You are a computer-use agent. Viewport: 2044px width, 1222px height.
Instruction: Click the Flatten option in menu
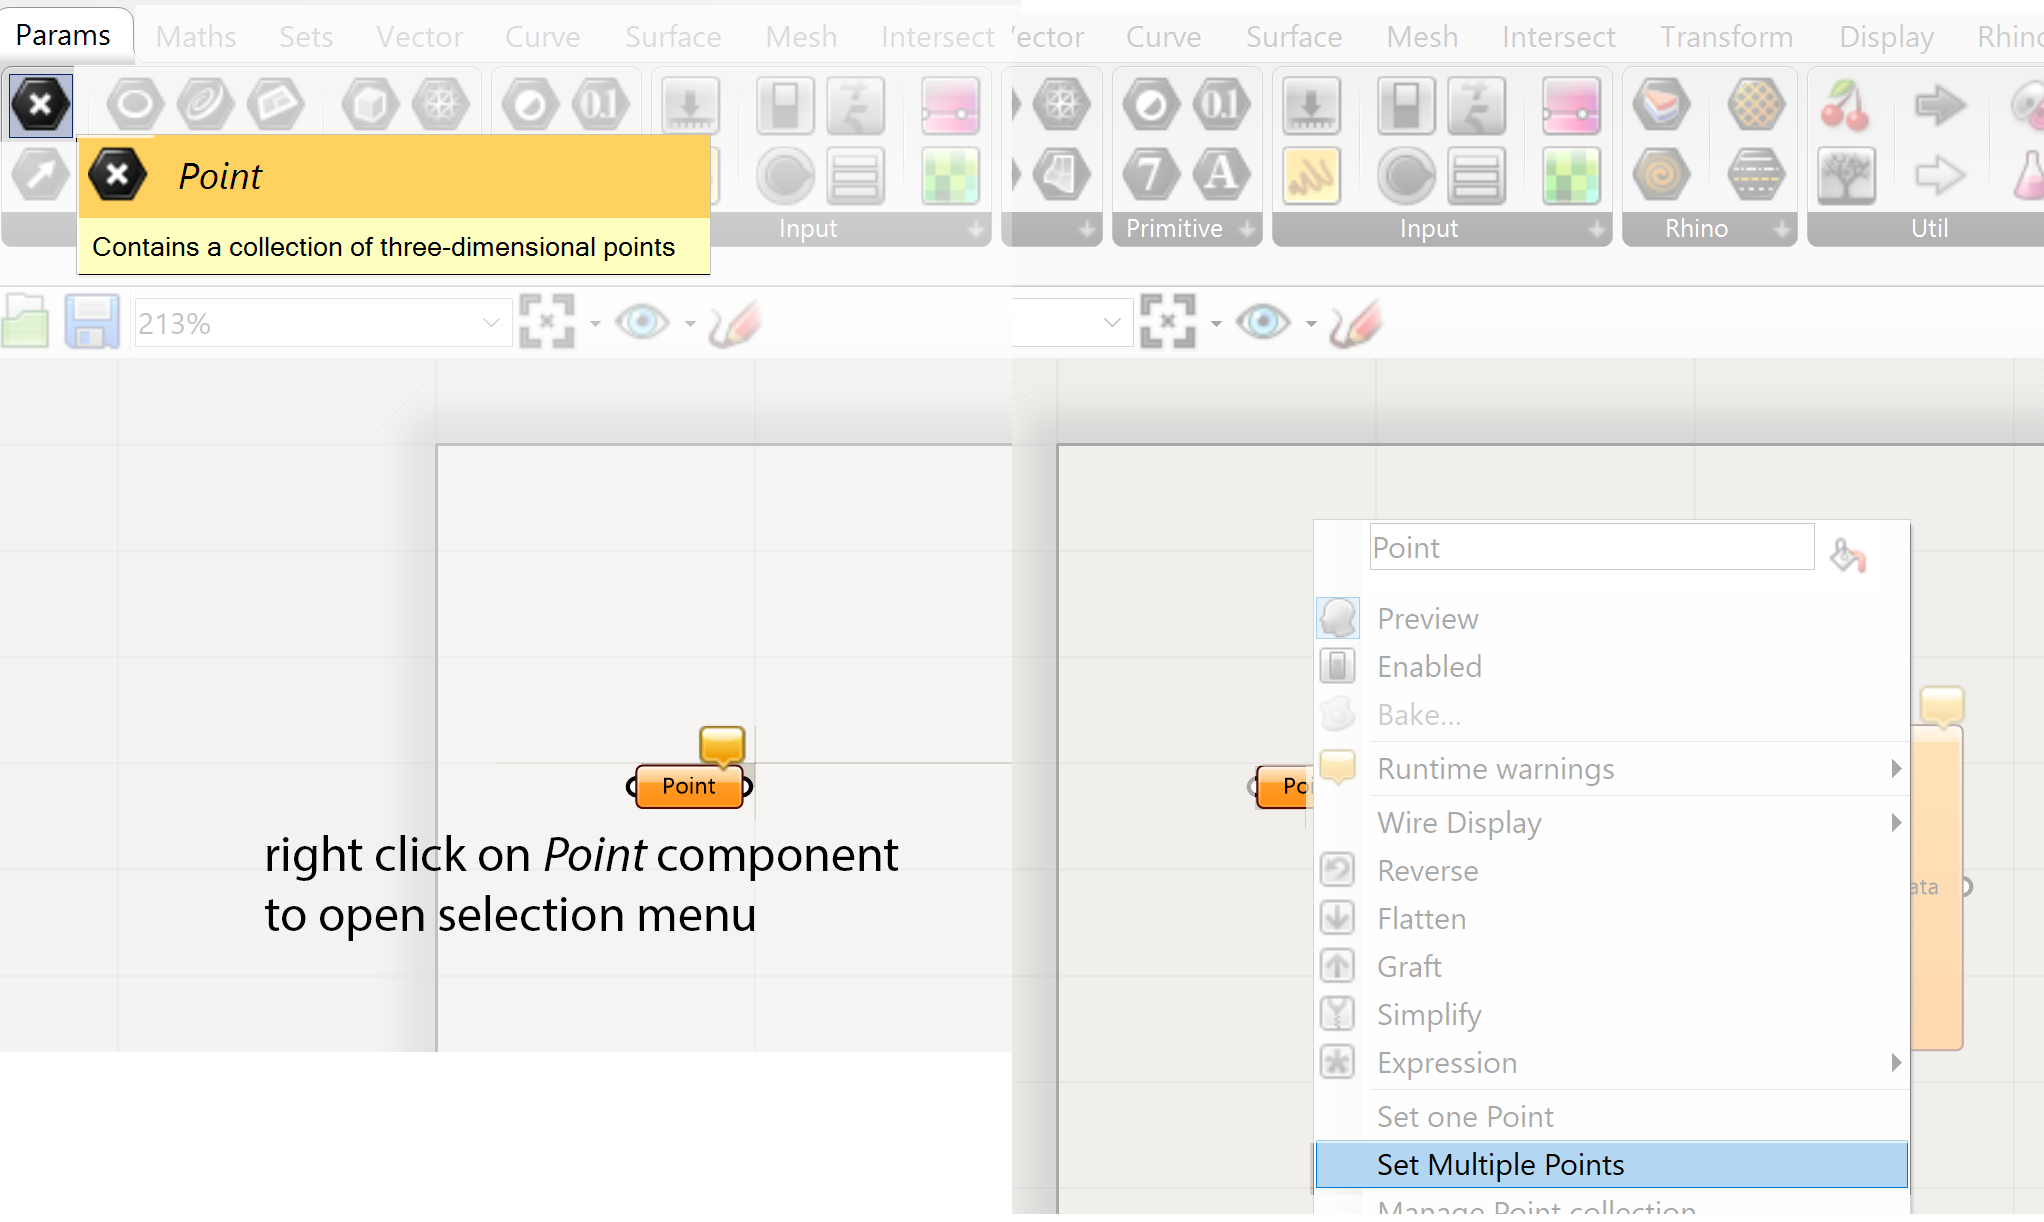click(x=1421, y=919)
